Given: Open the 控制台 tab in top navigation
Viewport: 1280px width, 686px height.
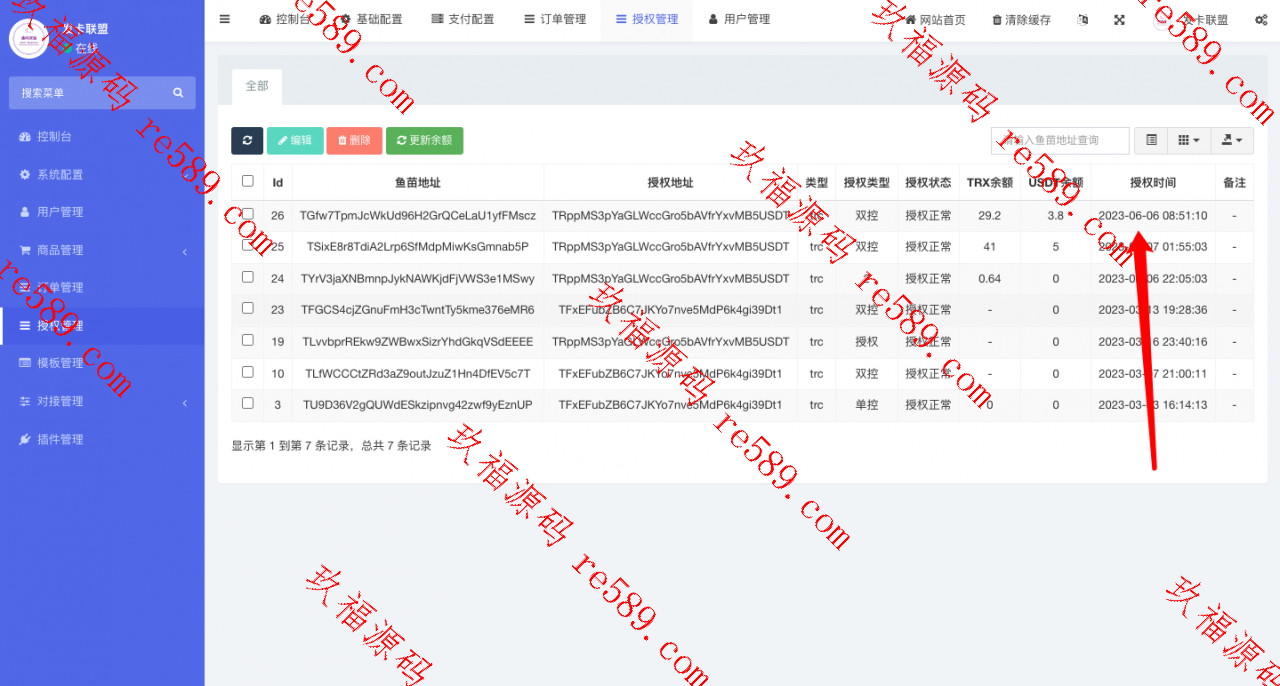Looking at the screenshot, I should tap(285, 19).
